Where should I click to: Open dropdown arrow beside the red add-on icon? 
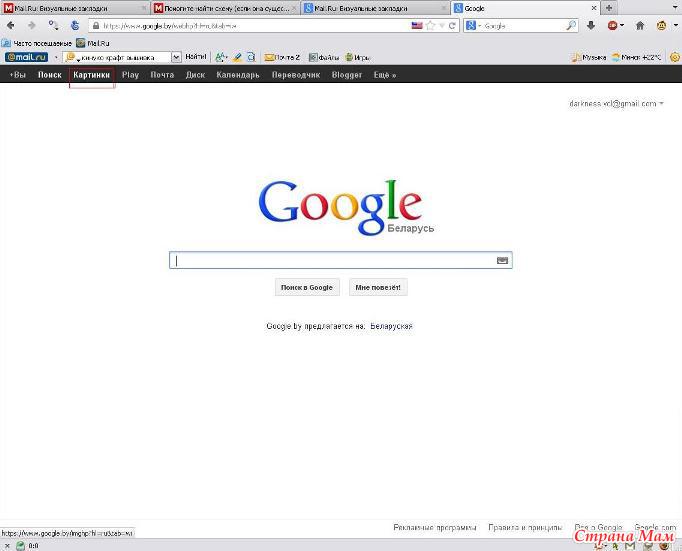pyautogui.click(x=622, y=26)
